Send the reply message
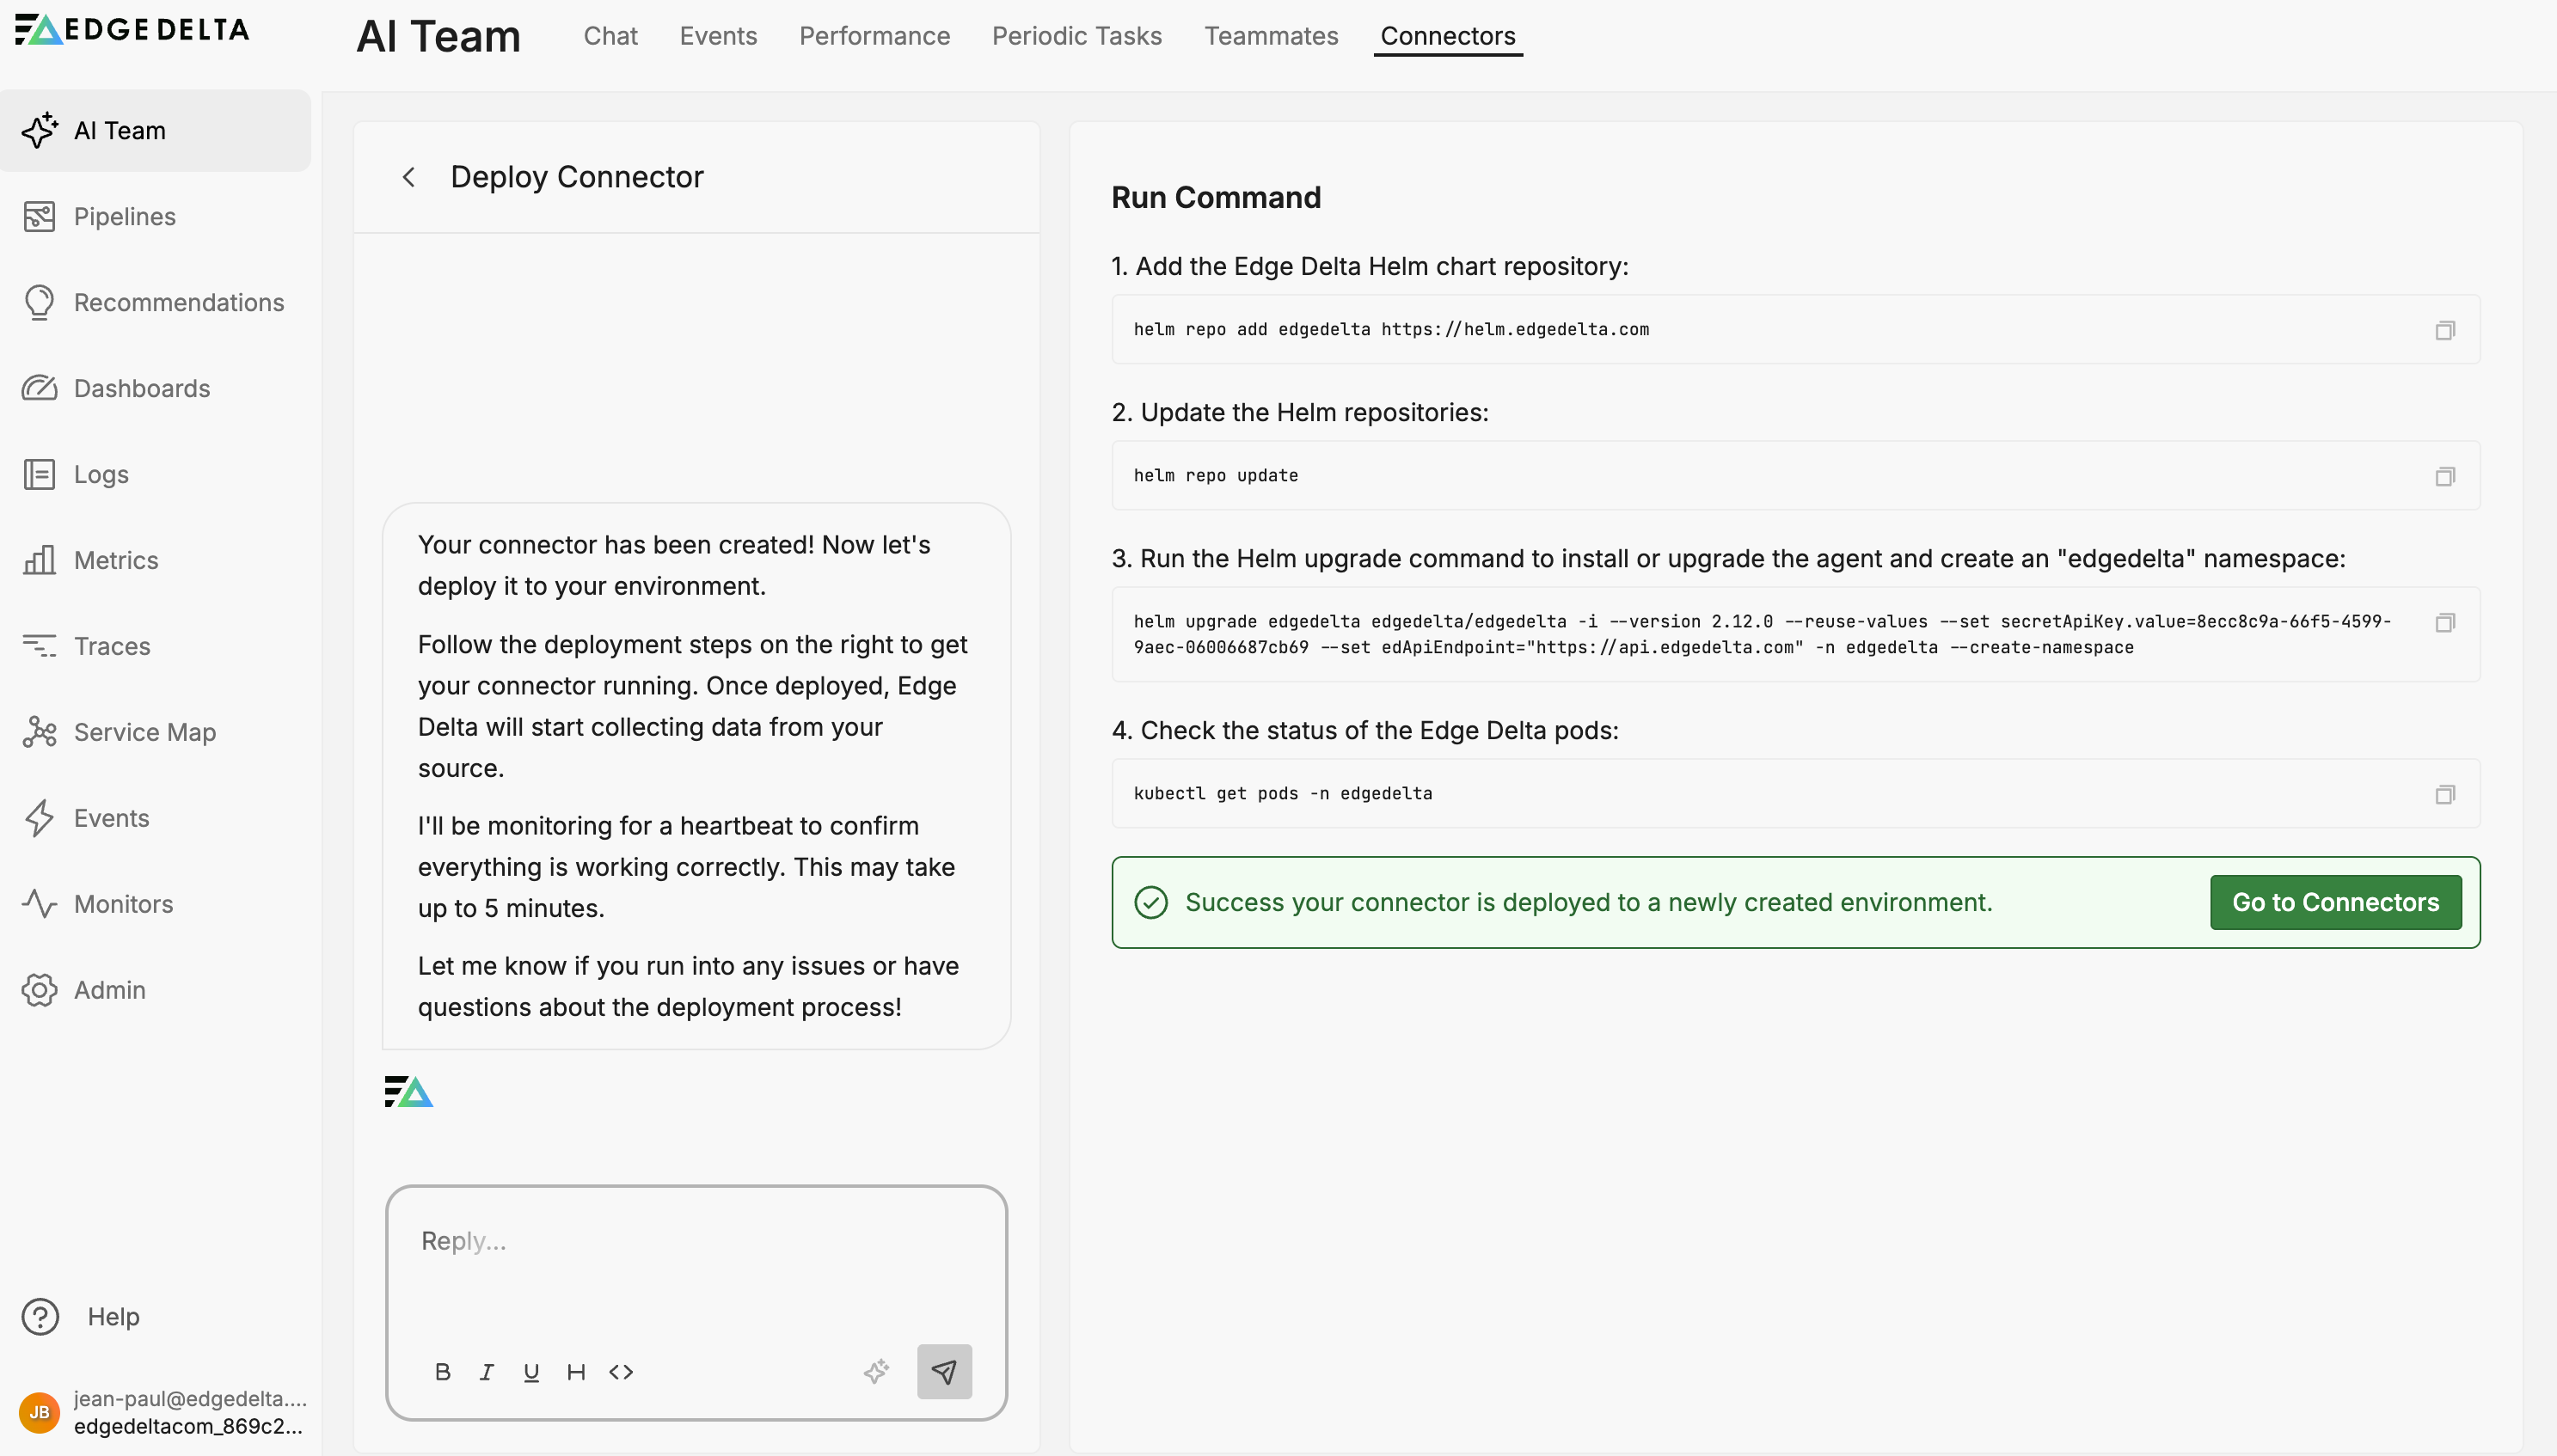Viewport: 2557px width, 1456px height. click(x=943, y=1371)
